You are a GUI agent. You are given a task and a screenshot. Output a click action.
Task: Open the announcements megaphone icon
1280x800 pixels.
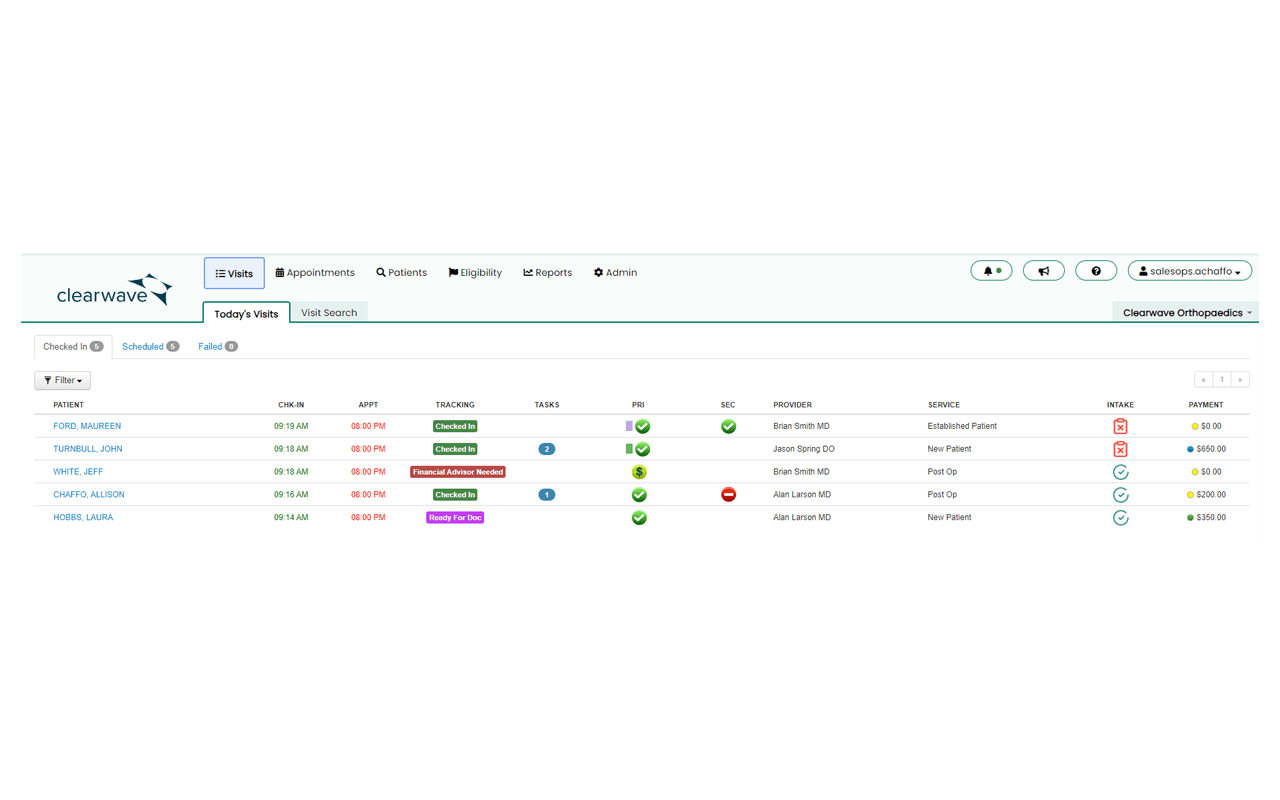[x=1043, y=271]
